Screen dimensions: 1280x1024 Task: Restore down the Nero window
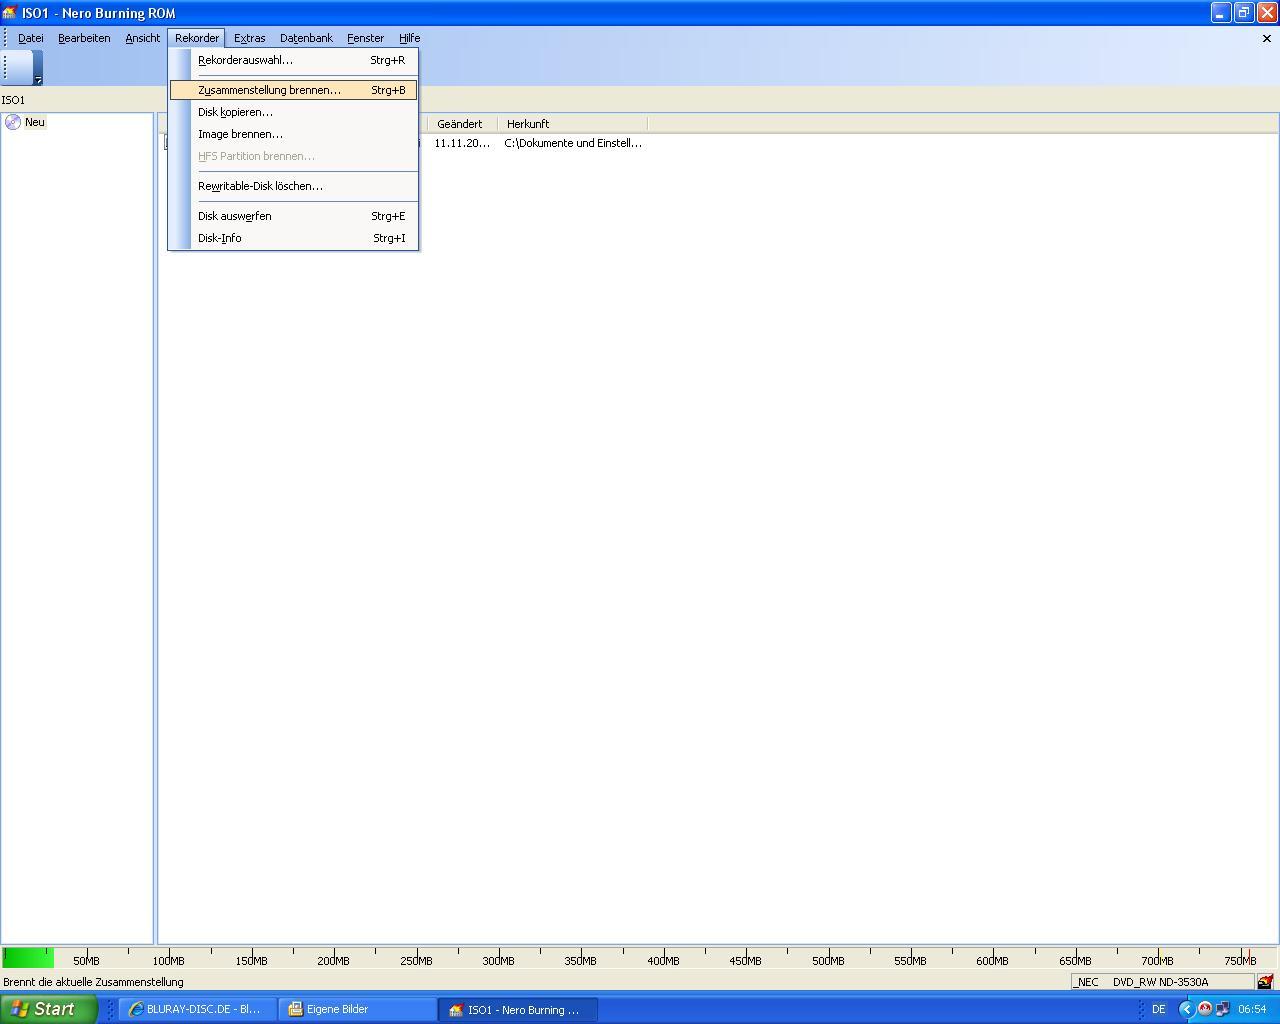click(x=1244, y=13)
